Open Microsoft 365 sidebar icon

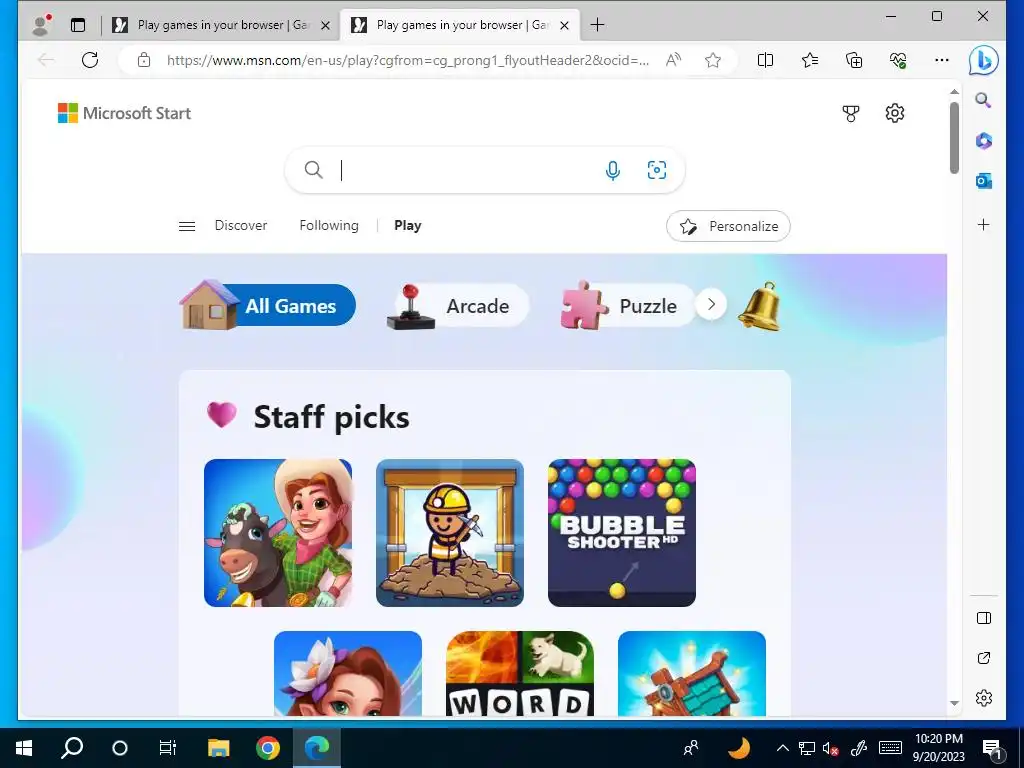(984, 141)
